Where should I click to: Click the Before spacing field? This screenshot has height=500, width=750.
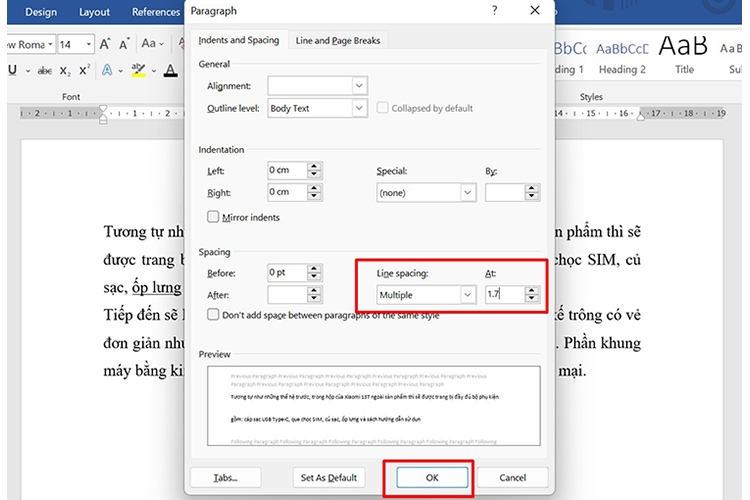tap(287, 273)
